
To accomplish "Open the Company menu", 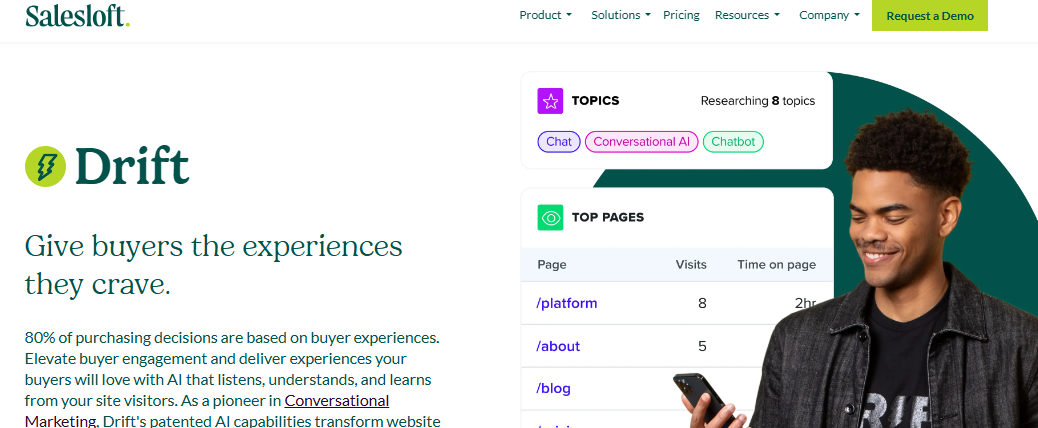I will tap(829, 15).
